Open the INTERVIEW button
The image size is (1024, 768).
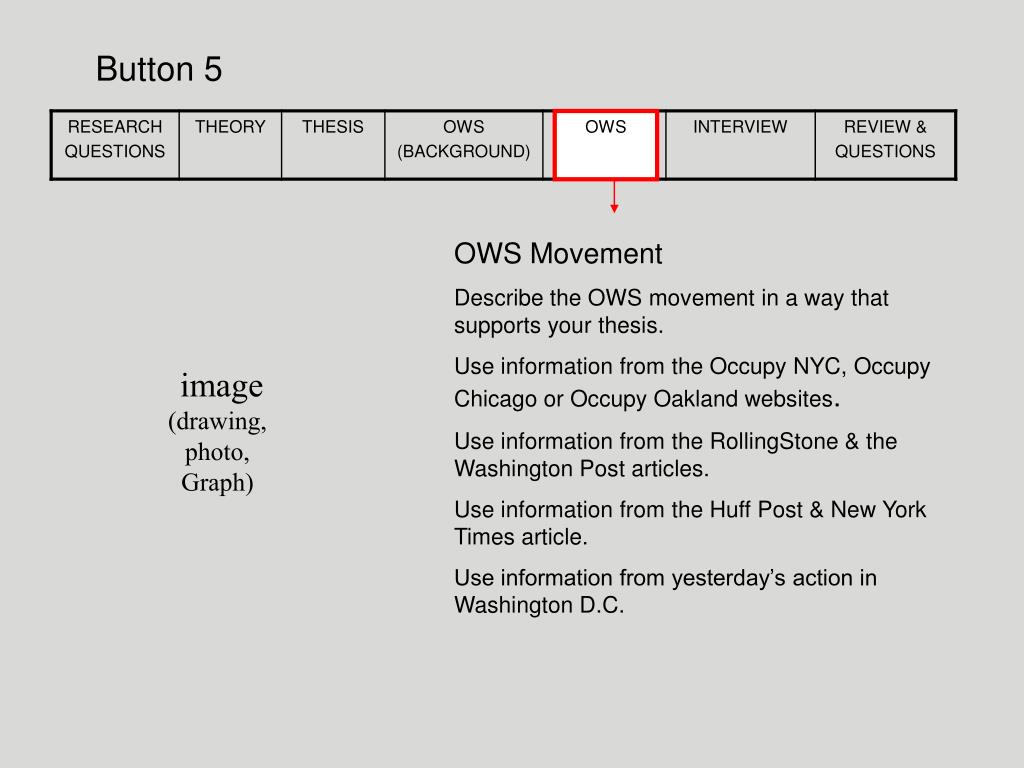[740, 145]
